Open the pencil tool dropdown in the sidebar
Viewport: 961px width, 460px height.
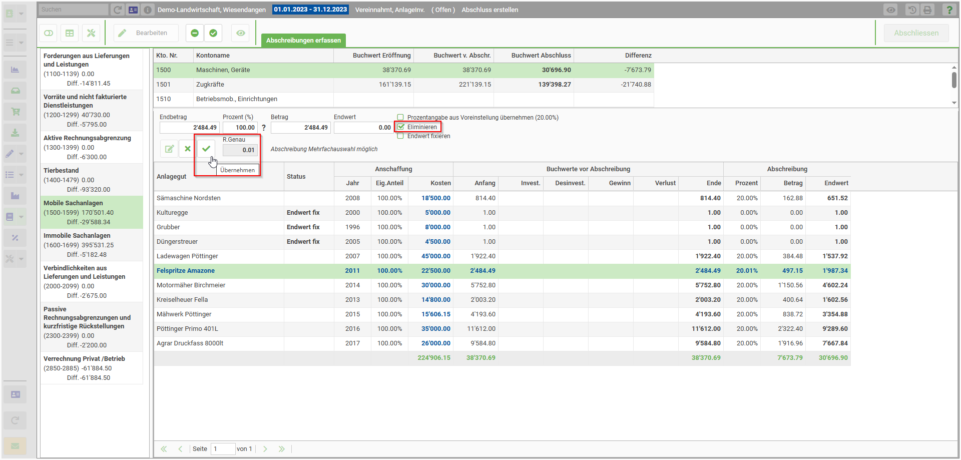[x=21, y=153]
